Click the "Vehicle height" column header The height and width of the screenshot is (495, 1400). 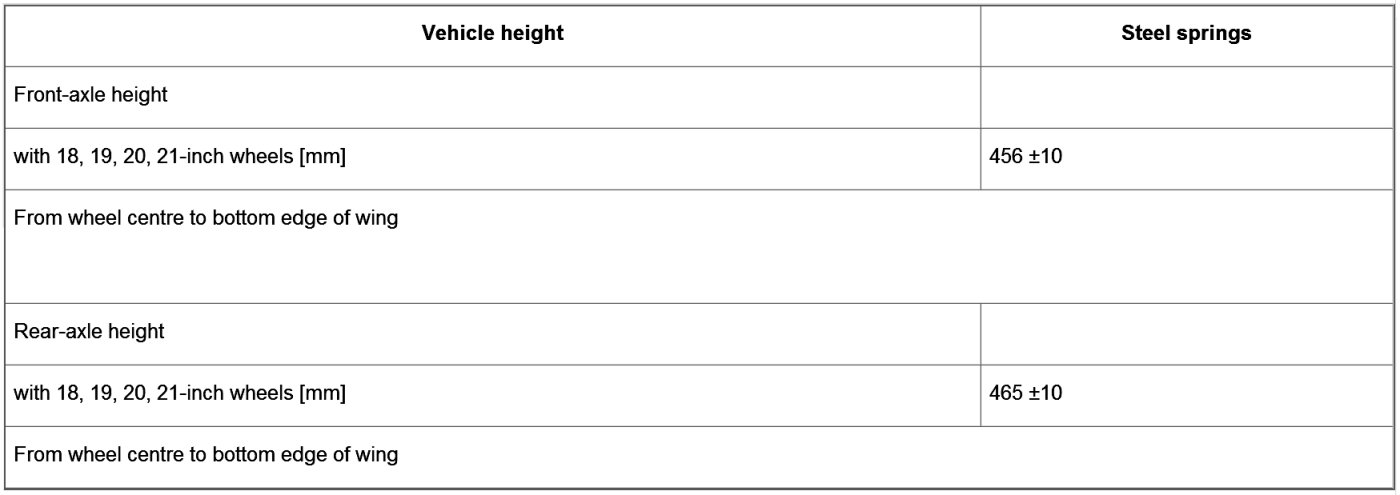pyautogui.click(x=492, y=34)
